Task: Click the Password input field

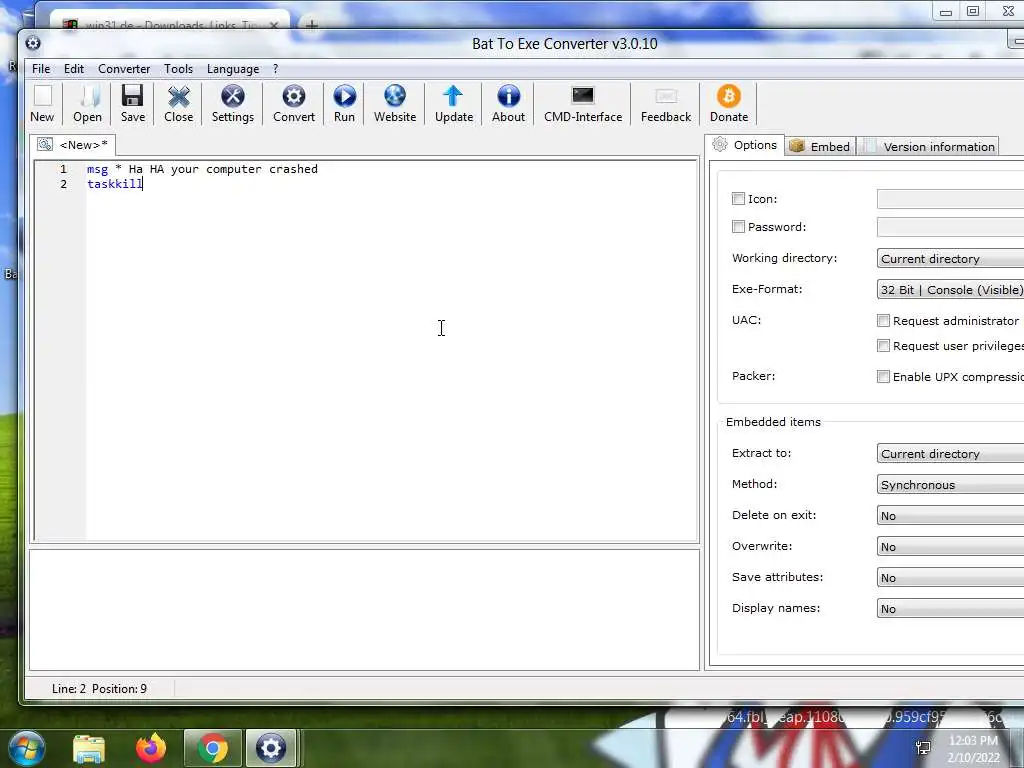Action: point(950,227)
